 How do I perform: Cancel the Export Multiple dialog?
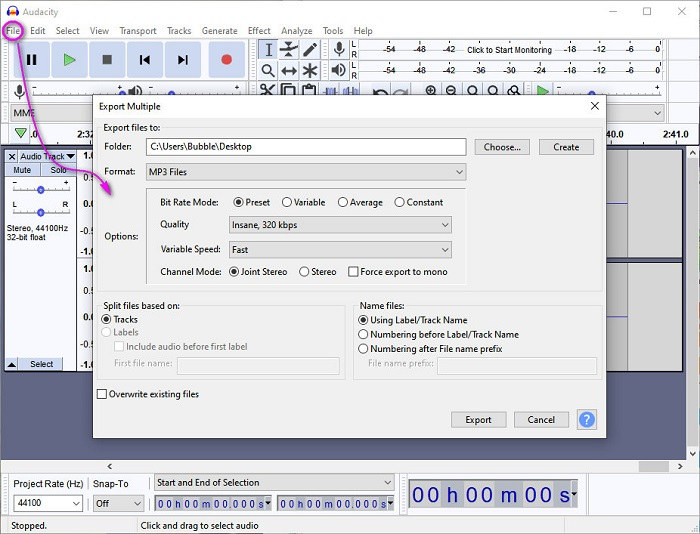[541, 420]
